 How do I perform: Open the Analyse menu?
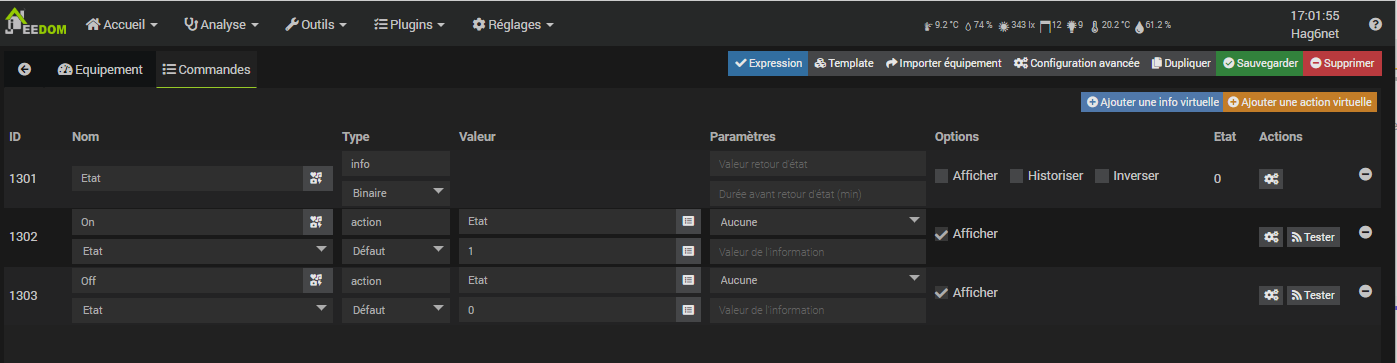point(221,24)
